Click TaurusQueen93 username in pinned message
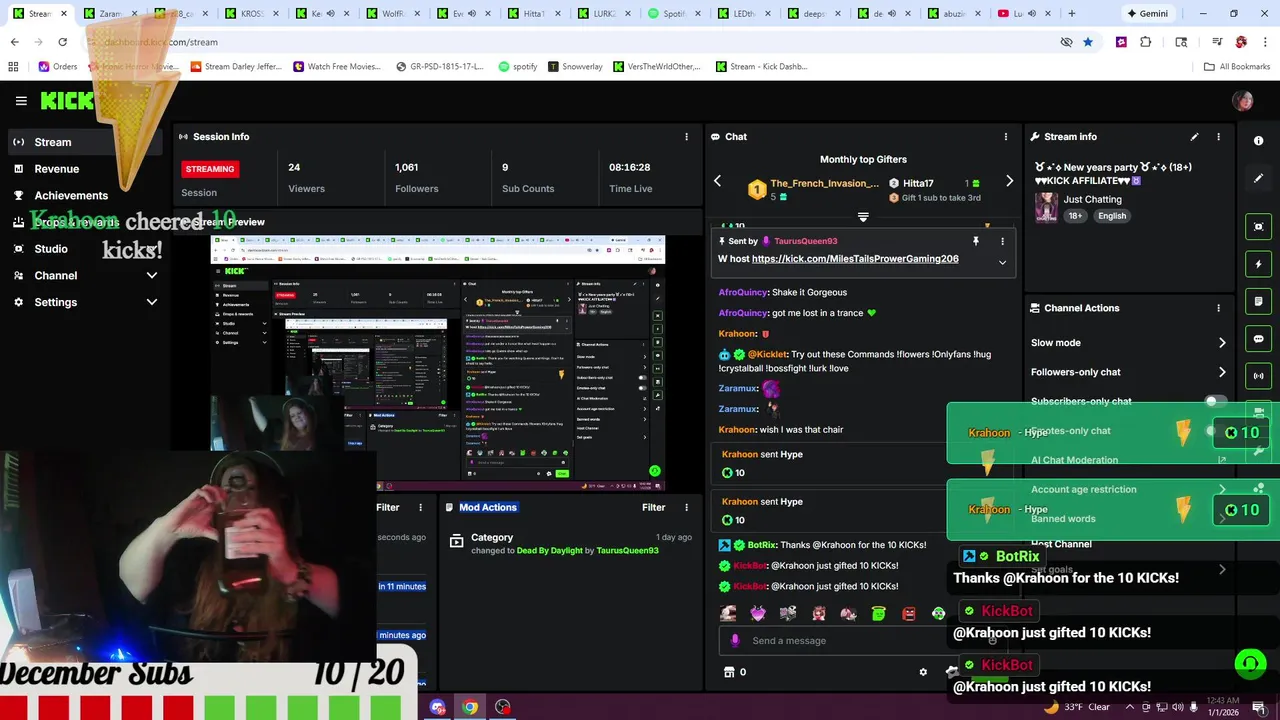Viewport: 1280px width, 720px height. pos(805,241)
